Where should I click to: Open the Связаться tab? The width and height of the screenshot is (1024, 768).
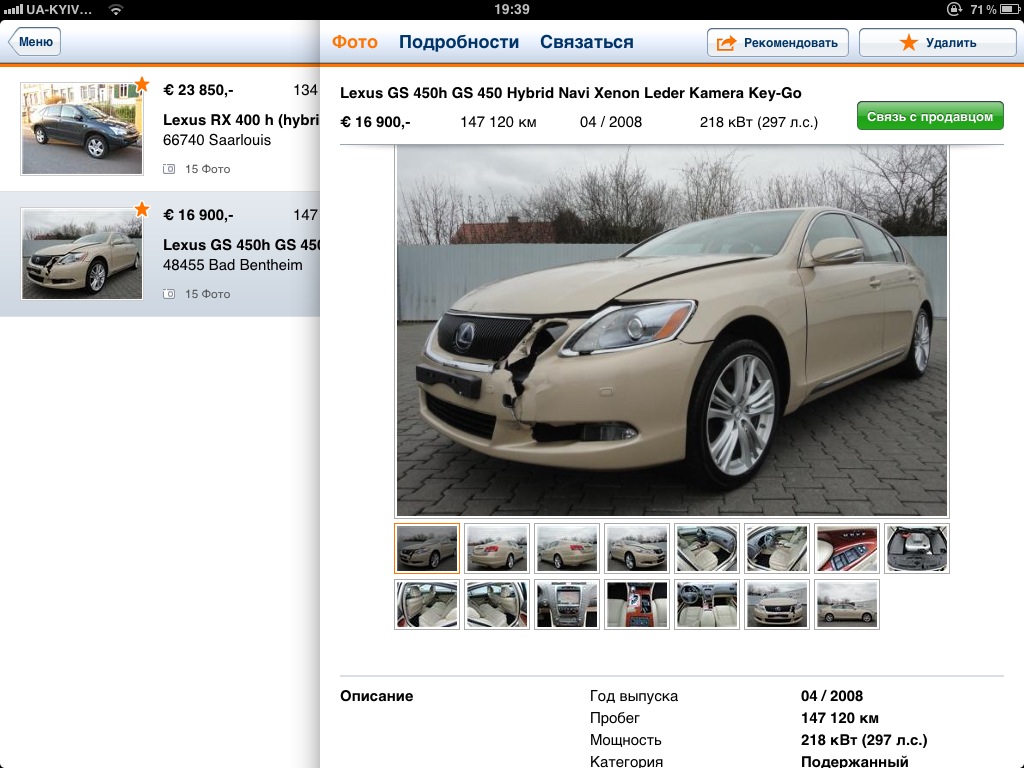click(587, 42)
